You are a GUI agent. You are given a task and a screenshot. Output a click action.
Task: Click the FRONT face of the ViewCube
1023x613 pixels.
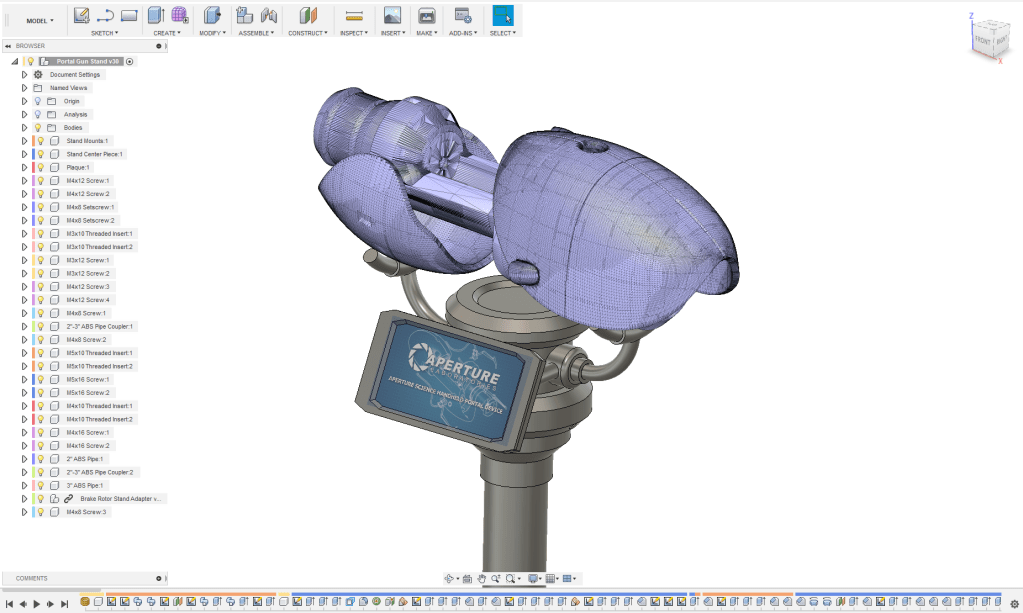(x=982, y=41)
